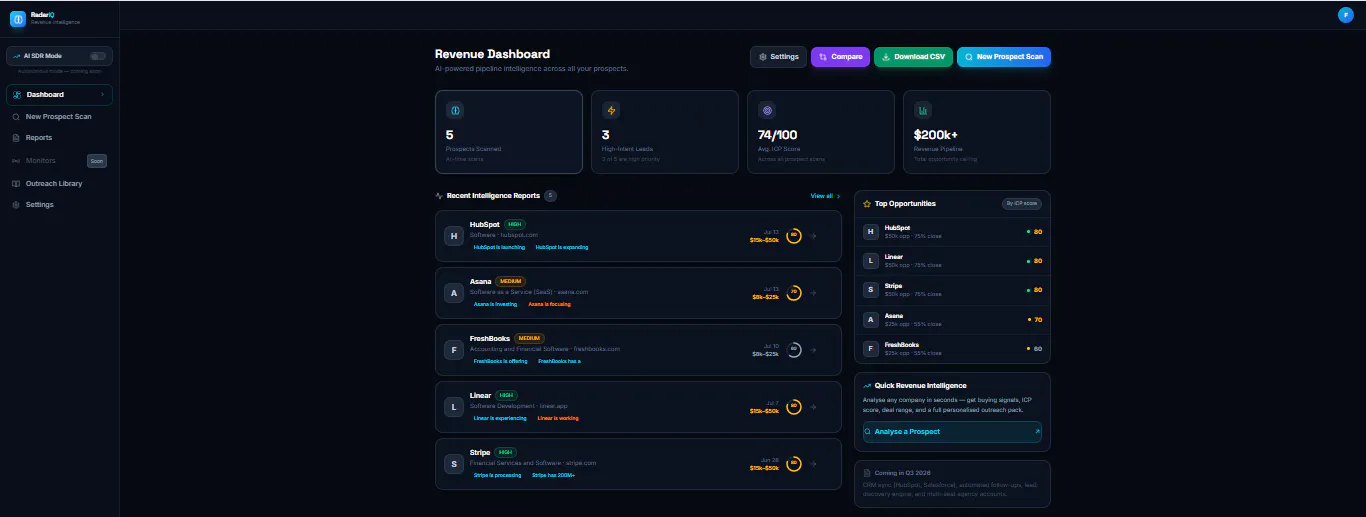1366x517 pixels.
Task: Toggle the By ICP score sort pill
Action: coord(1022,203)
